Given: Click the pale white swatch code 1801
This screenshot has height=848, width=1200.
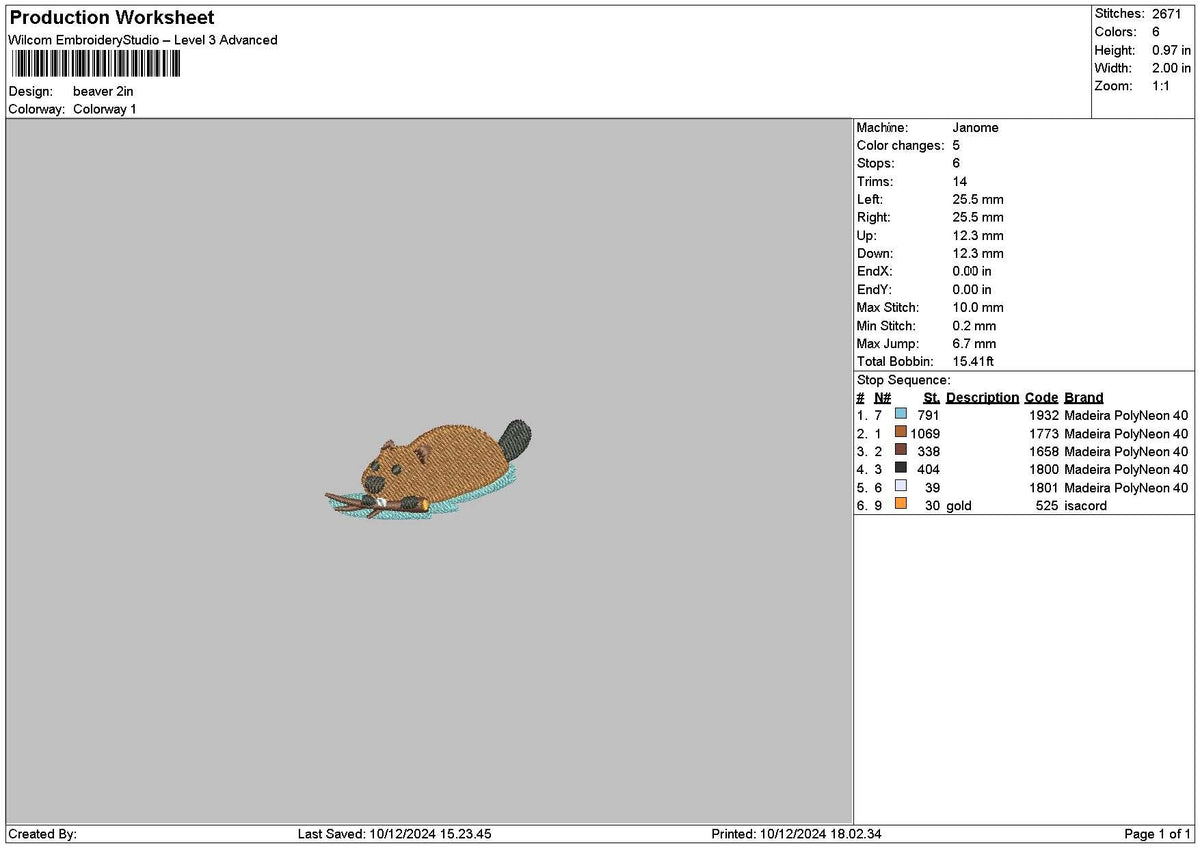Looking at the screenshot, I should 901,487.
